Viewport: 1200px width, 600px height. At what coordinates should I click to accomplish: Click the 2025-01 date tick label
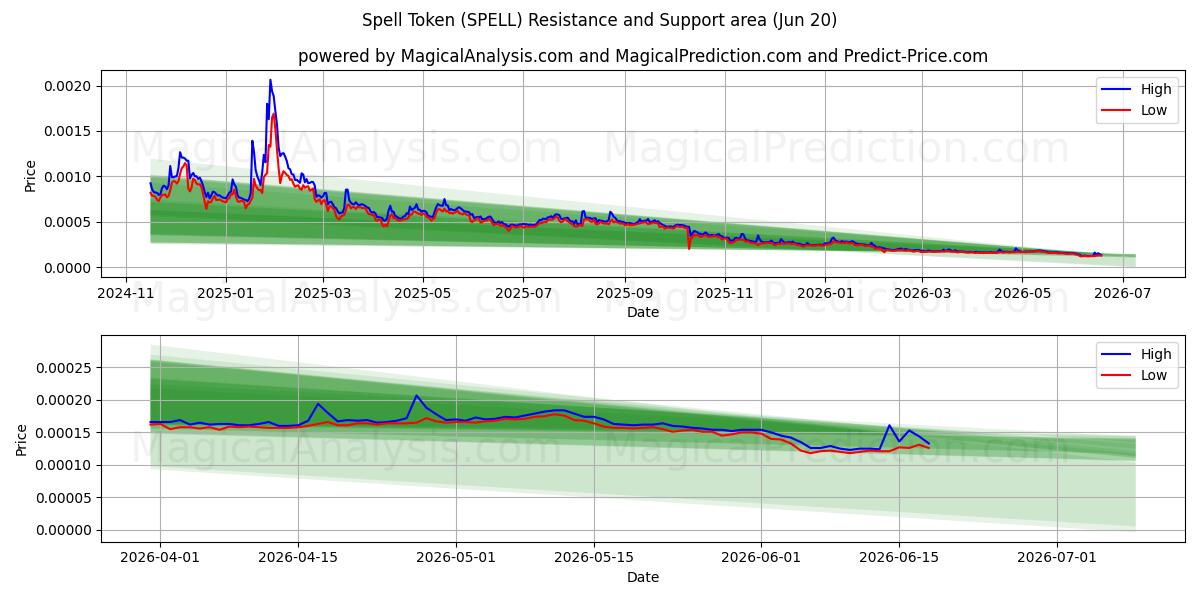[225, 293]
